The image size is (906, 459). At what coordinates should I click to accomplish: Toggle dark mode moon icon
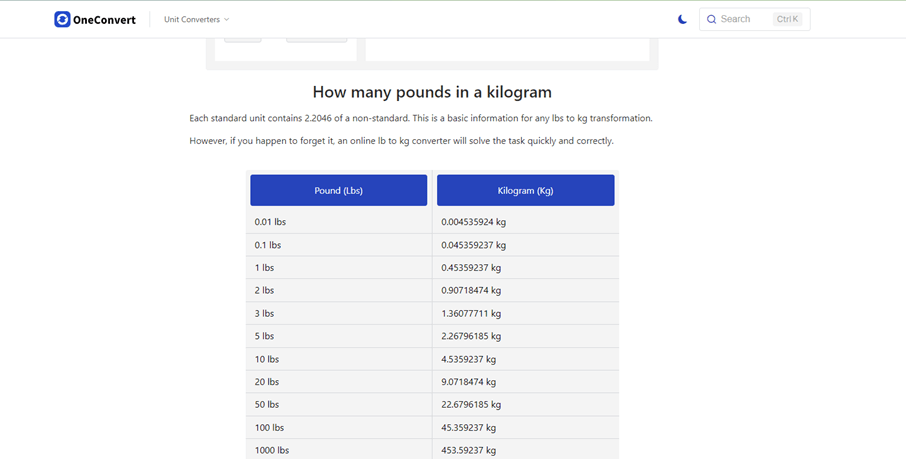[x=682, y=19]
